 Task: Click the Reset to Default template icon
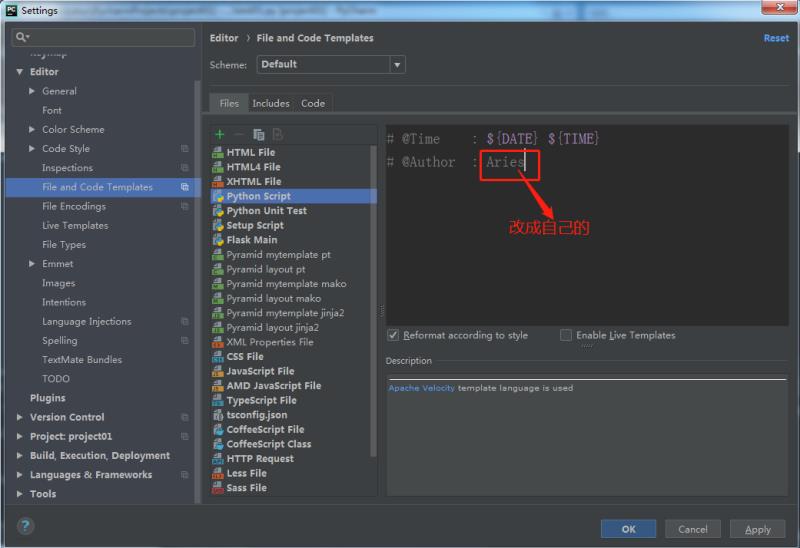[x=278, y=134]
